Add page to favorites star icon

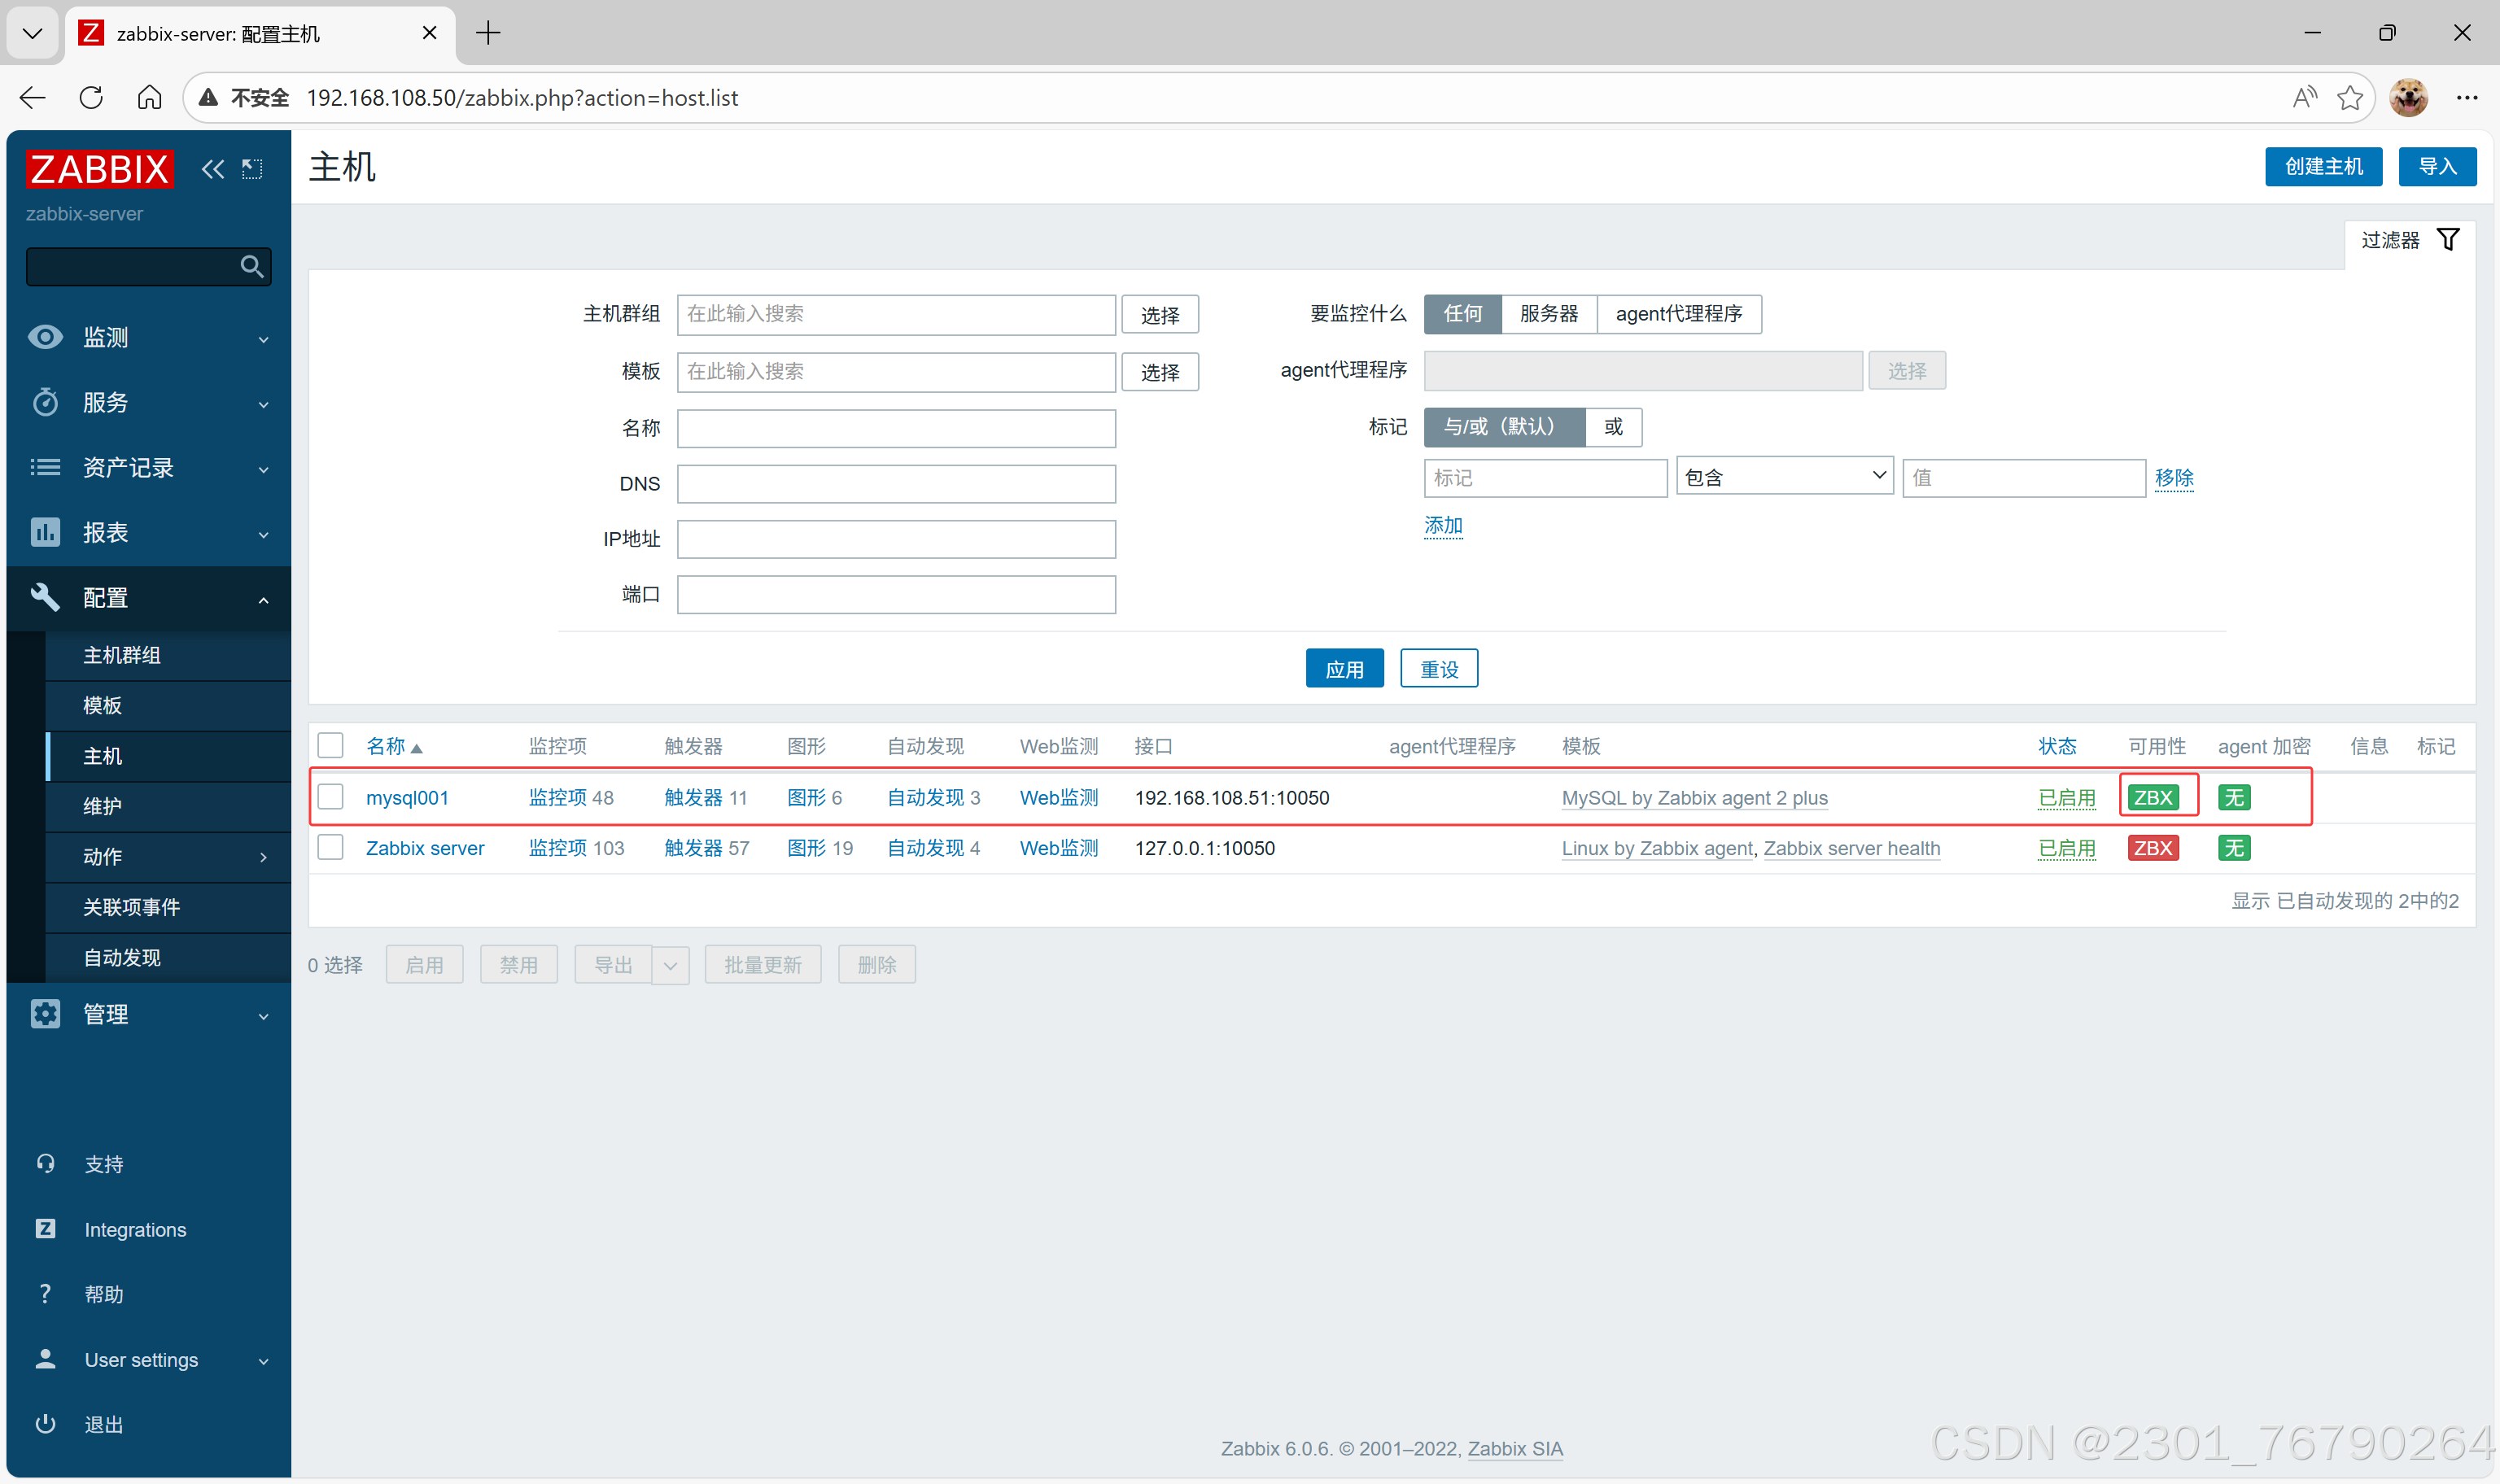coord(2349,97)
